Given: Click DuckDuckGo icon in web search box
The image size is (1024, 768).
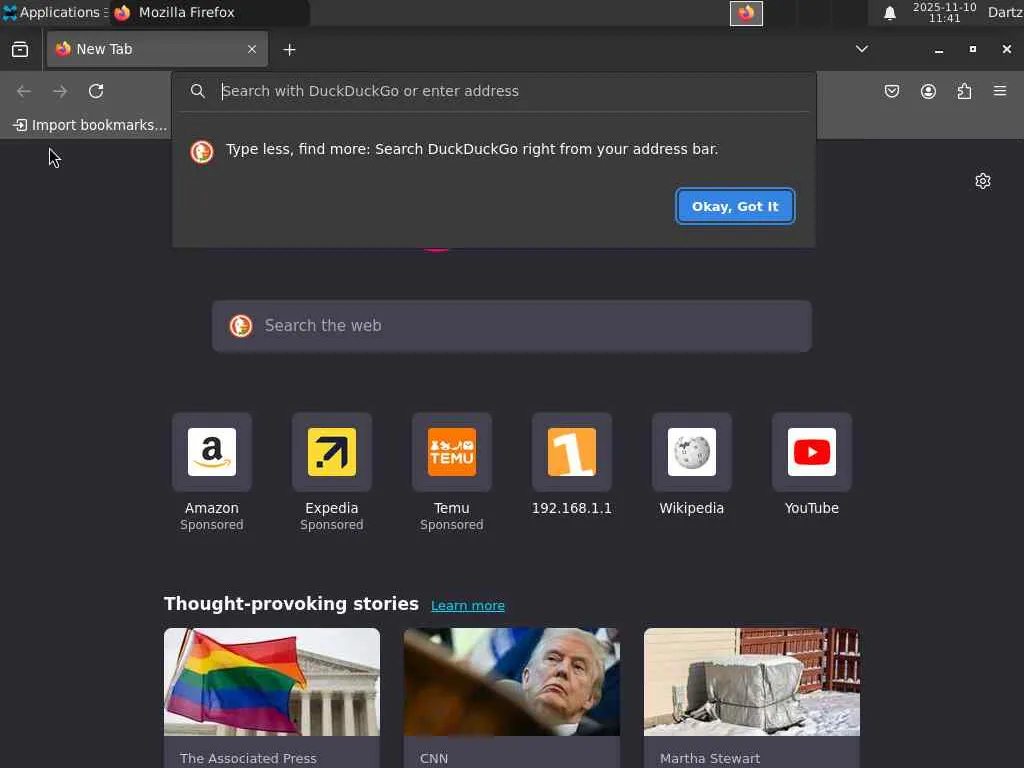Looking at the screenshot, I should coord(241,325).
